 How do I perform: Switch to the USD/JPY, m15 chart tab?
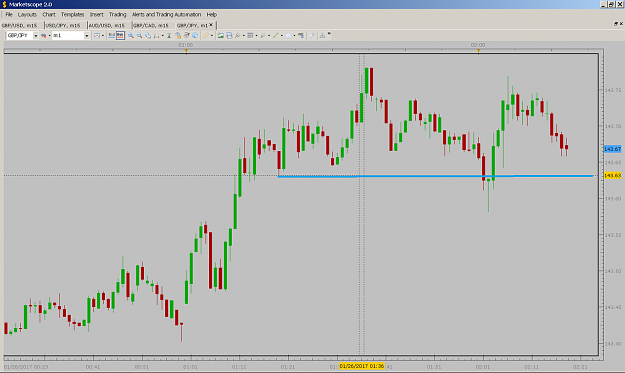(x=63, y=25)
